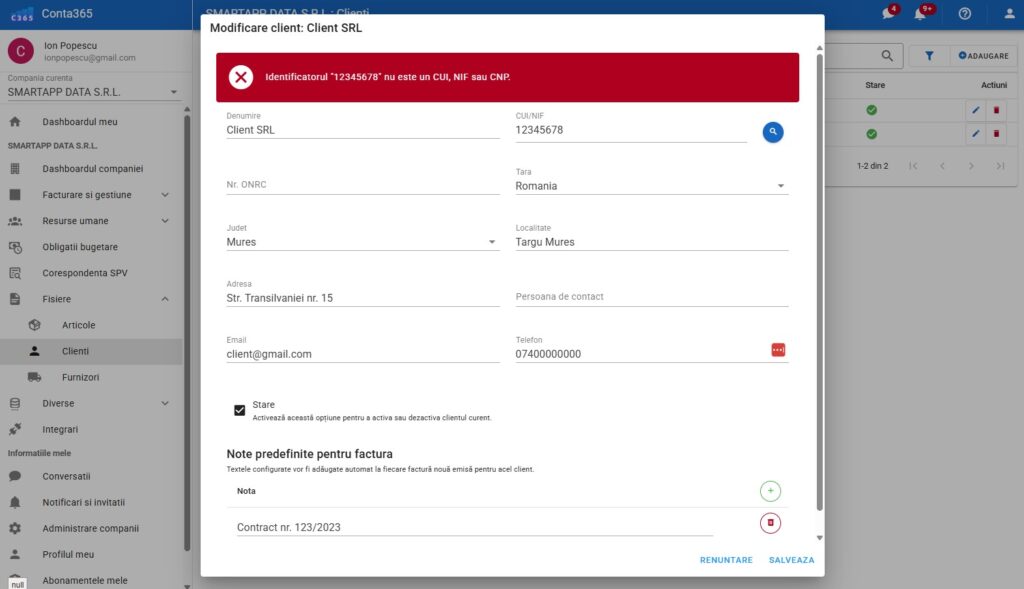Open the help question mark icon
The width and height of the screenshot is (1024, 589).
tap(964, 14)
